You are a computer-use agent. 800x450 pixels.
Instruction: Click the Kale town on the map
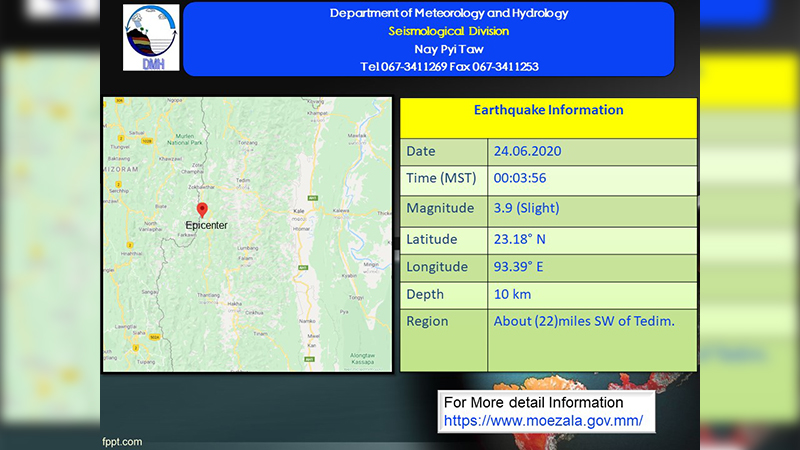[x=298, y=211]
